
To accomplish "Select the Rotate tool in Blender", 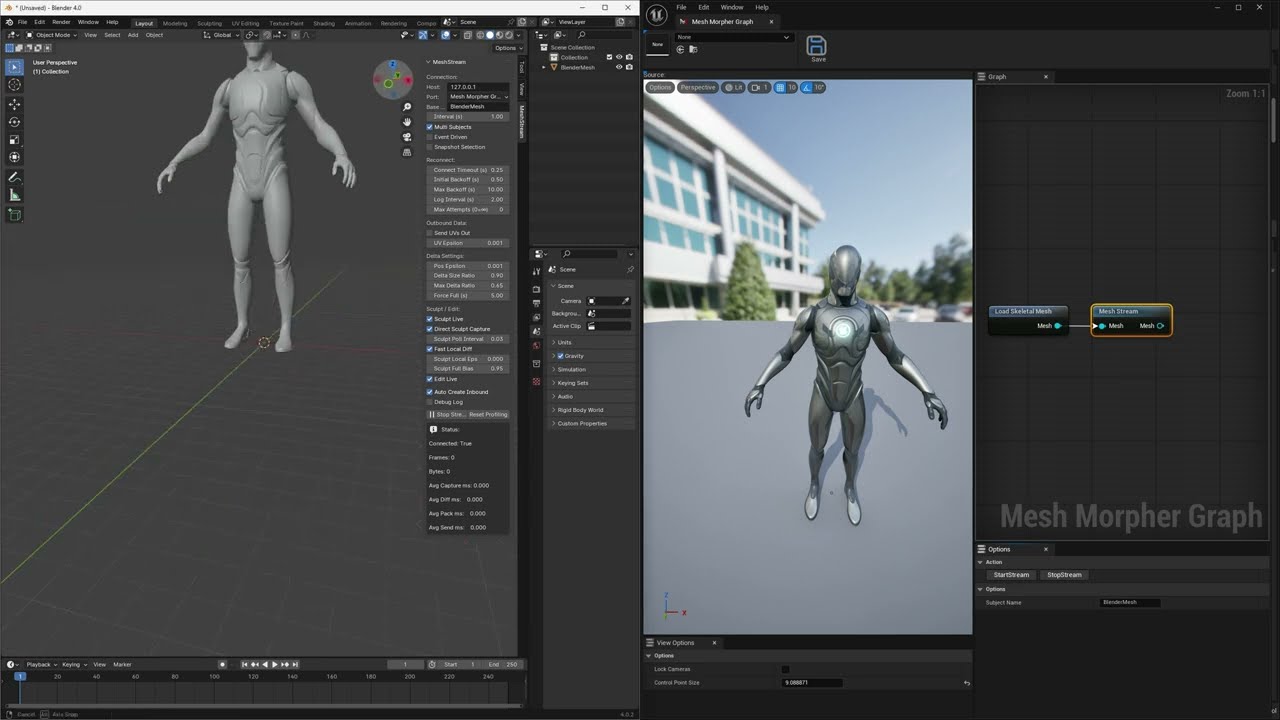I will (15, 122).
